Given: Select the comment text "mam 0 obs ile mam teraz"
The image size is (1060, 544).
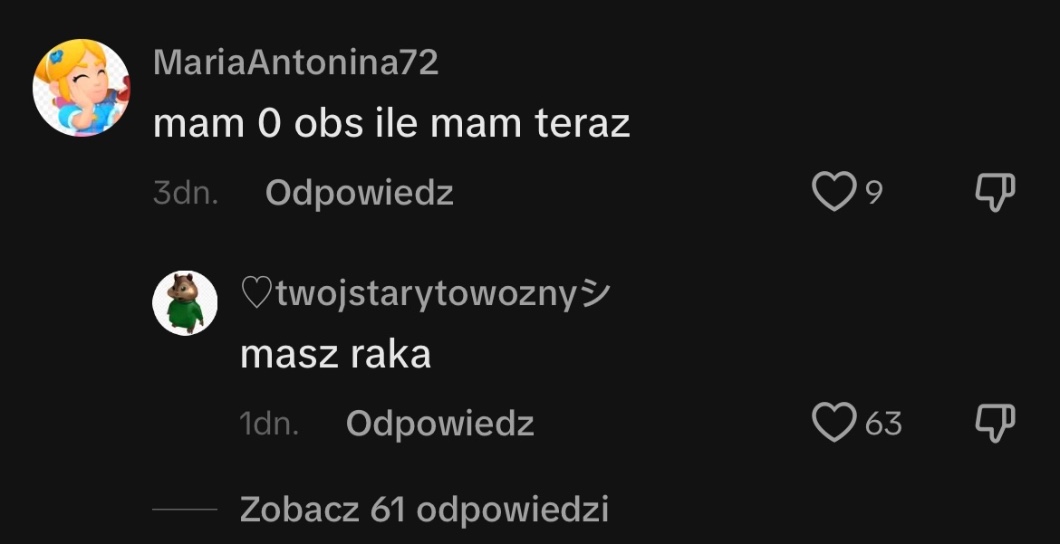Looking at the screenshot, I should click(x=391, y=124).
